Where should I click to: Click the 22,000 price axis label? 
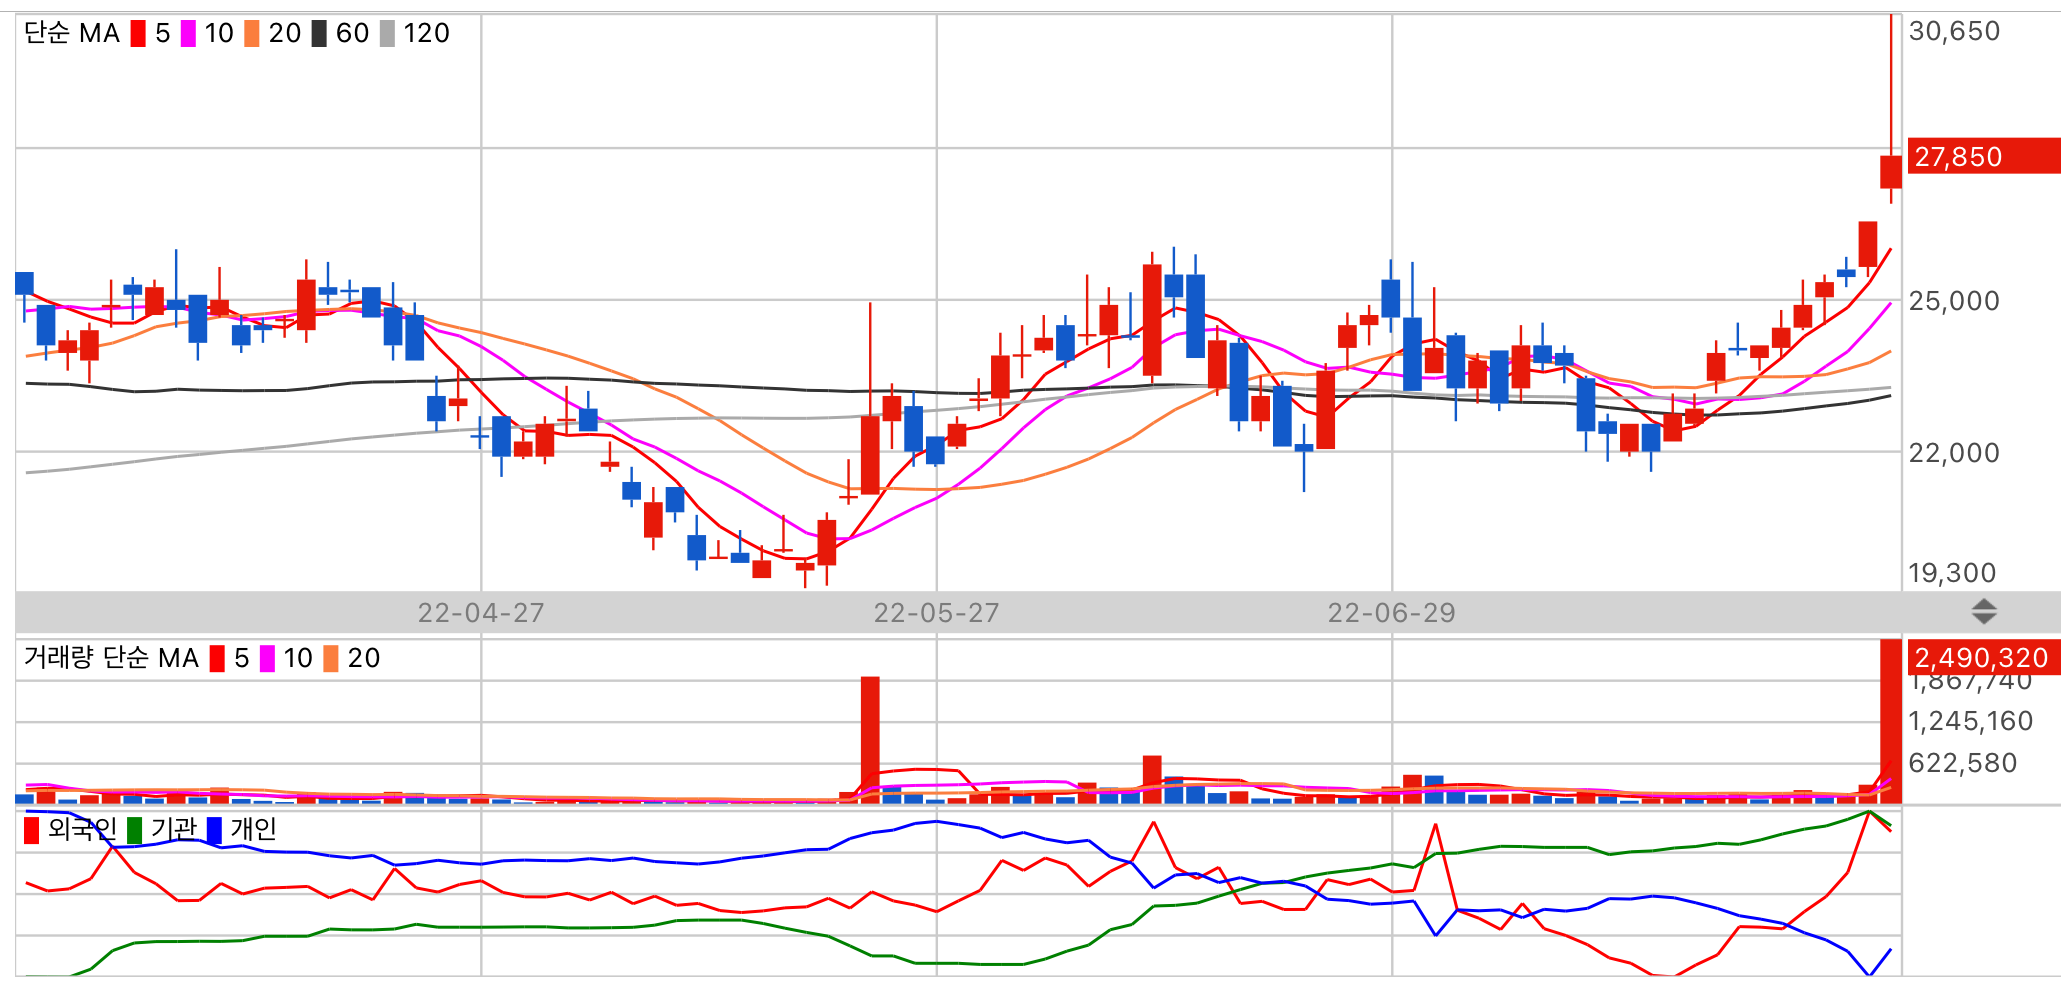[1954, 453]
